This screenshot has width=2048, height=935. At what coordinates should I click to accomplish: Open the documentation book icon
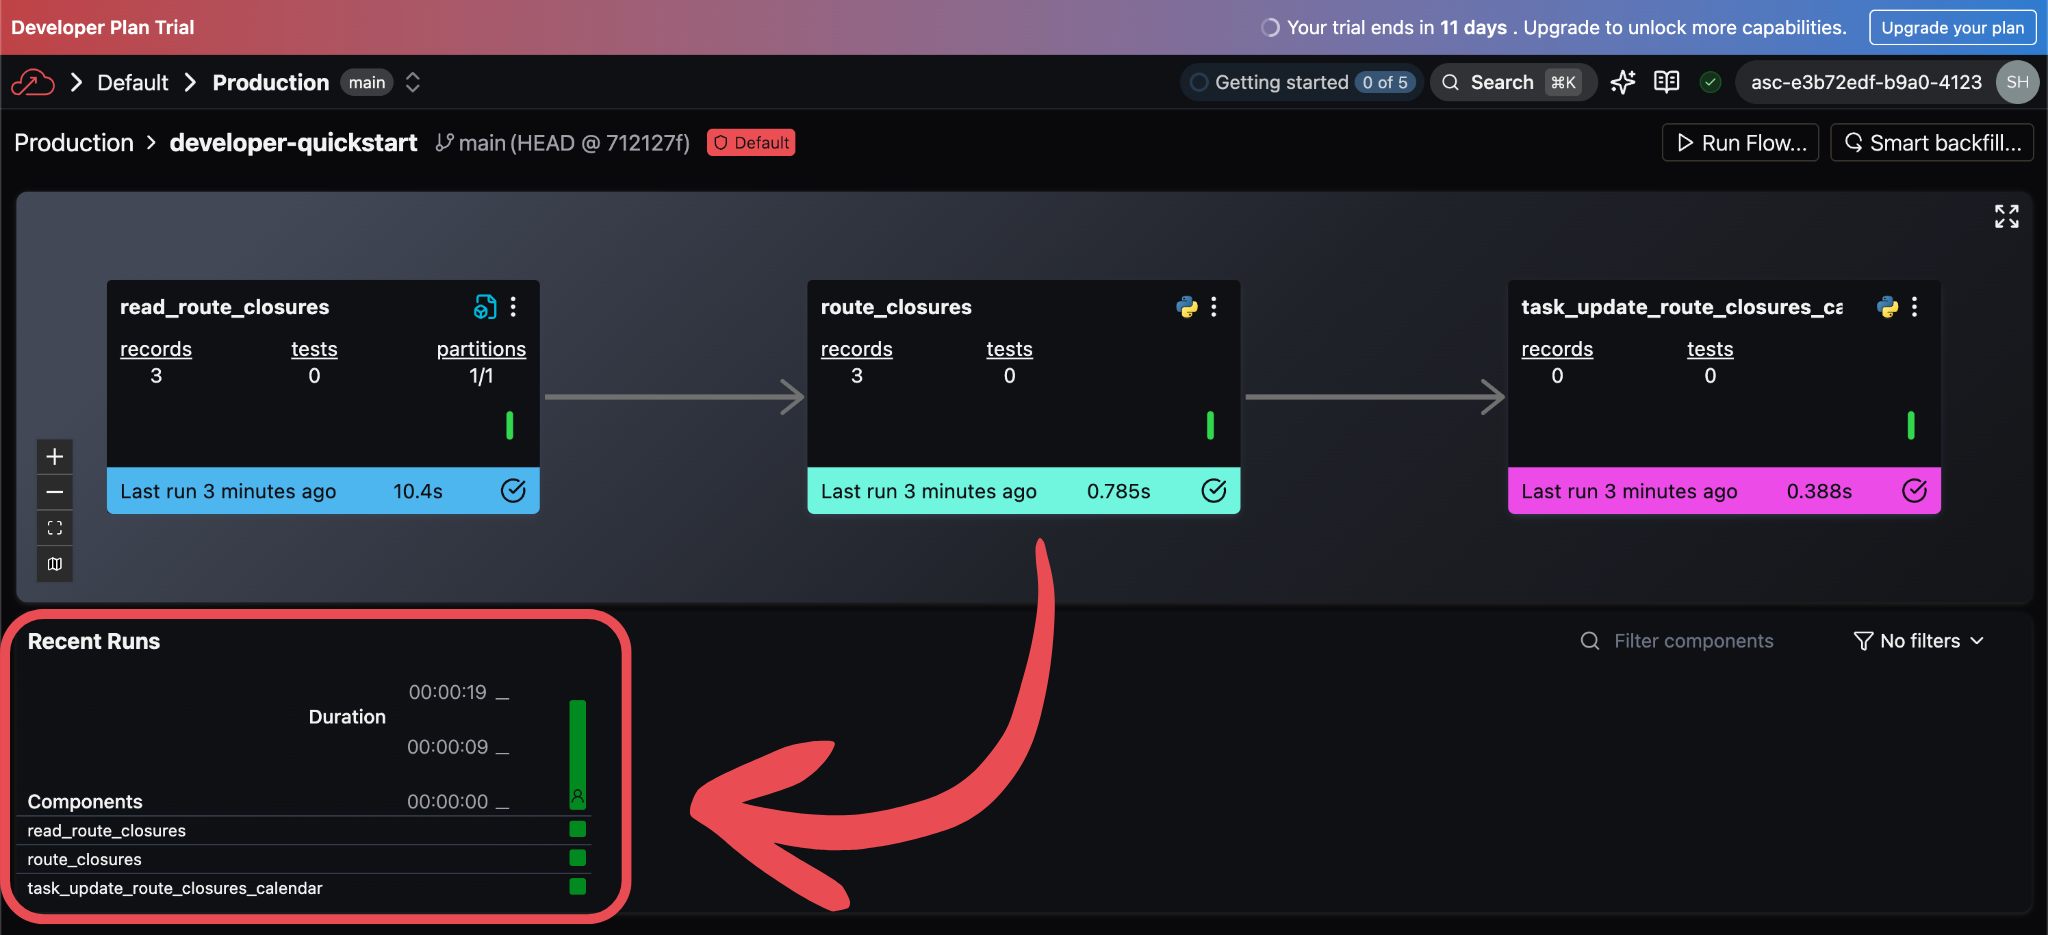[1666, 82]
